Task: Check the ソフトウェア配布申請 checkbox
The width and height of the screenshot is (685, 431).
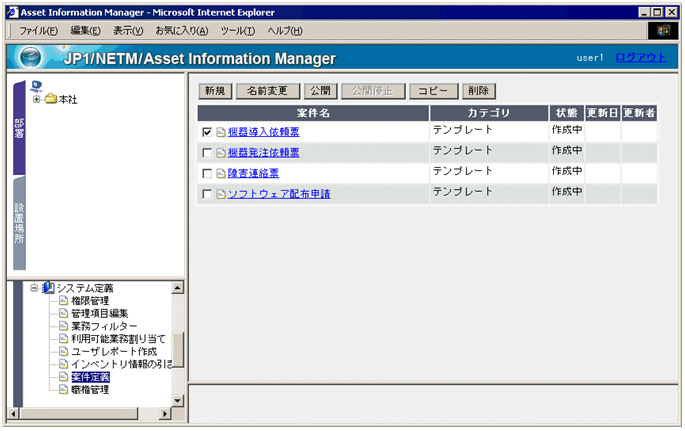Action: point(207,194)
